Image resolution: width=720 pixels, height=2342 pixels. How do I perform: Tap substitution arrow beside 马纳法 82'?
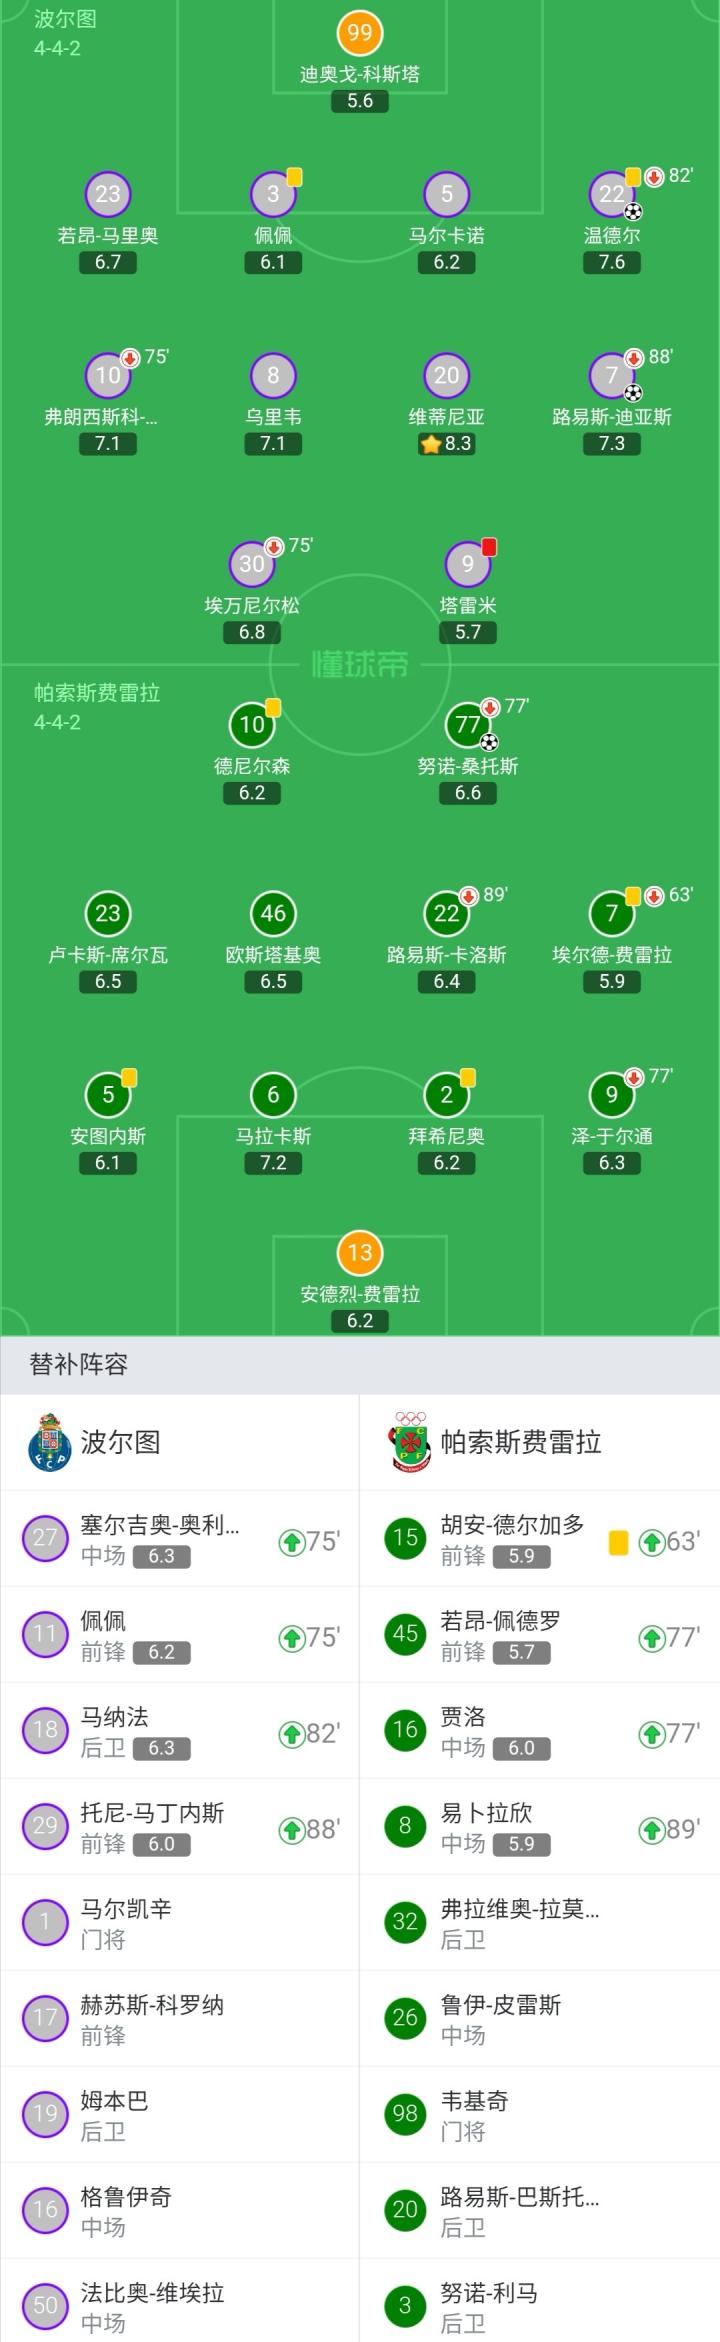291,1734
